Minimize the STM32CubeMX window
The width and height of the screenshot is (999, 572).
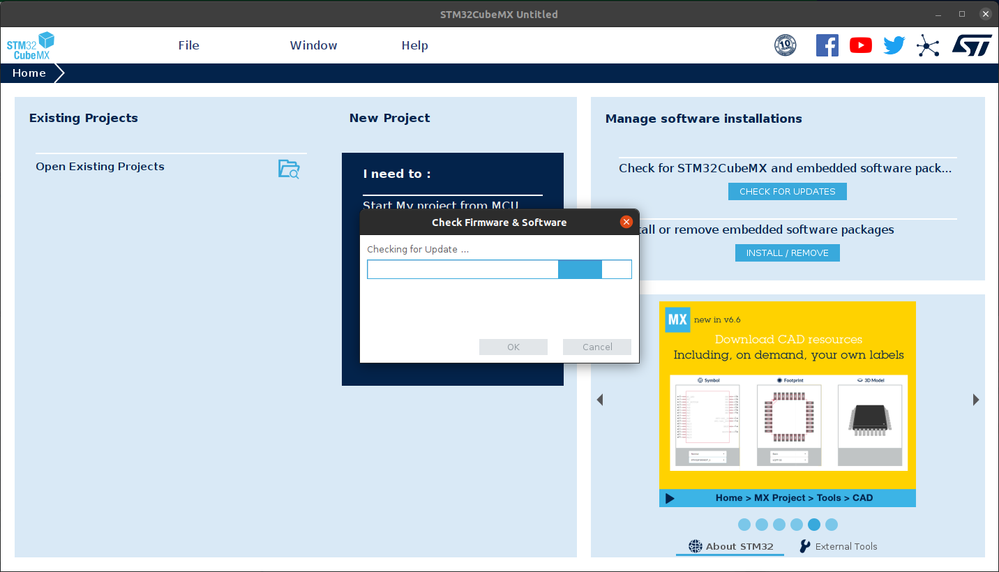click(938, 14)
